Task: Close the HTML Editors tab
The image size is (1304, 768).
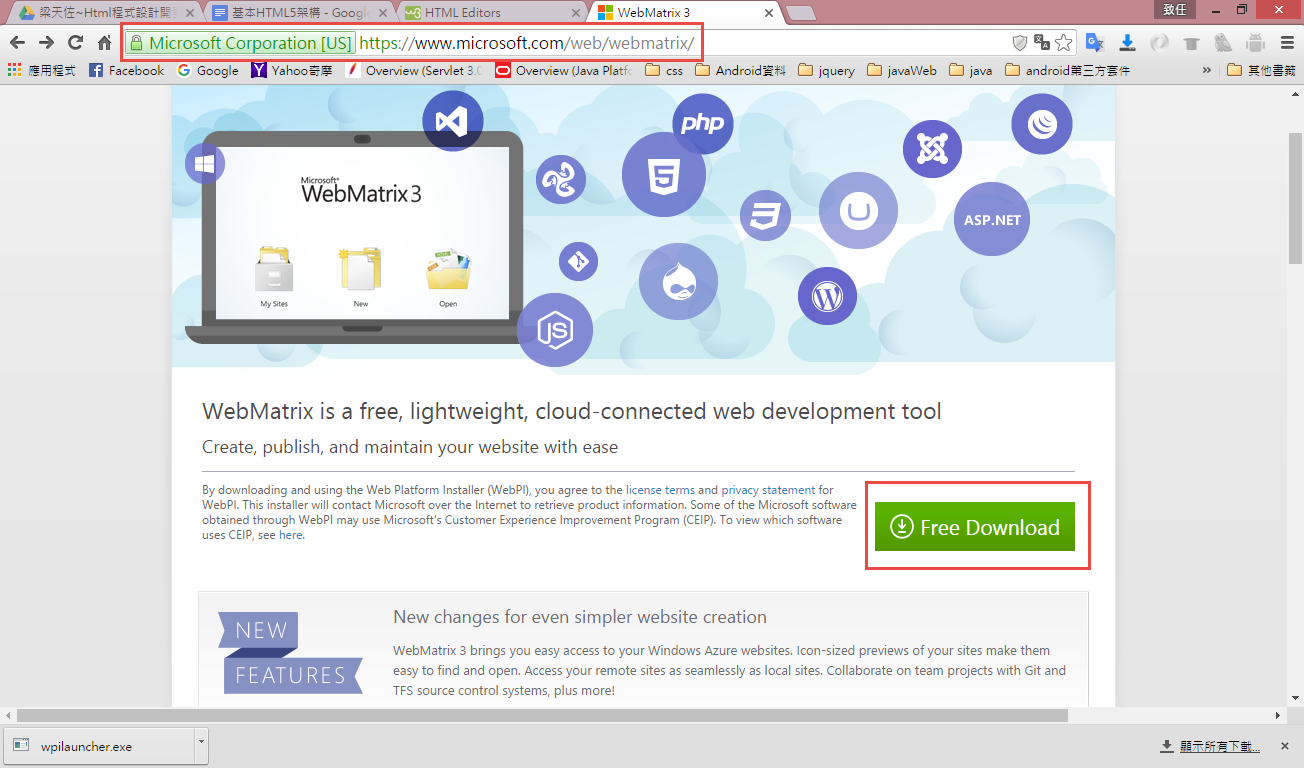Action: coord(574,13)
